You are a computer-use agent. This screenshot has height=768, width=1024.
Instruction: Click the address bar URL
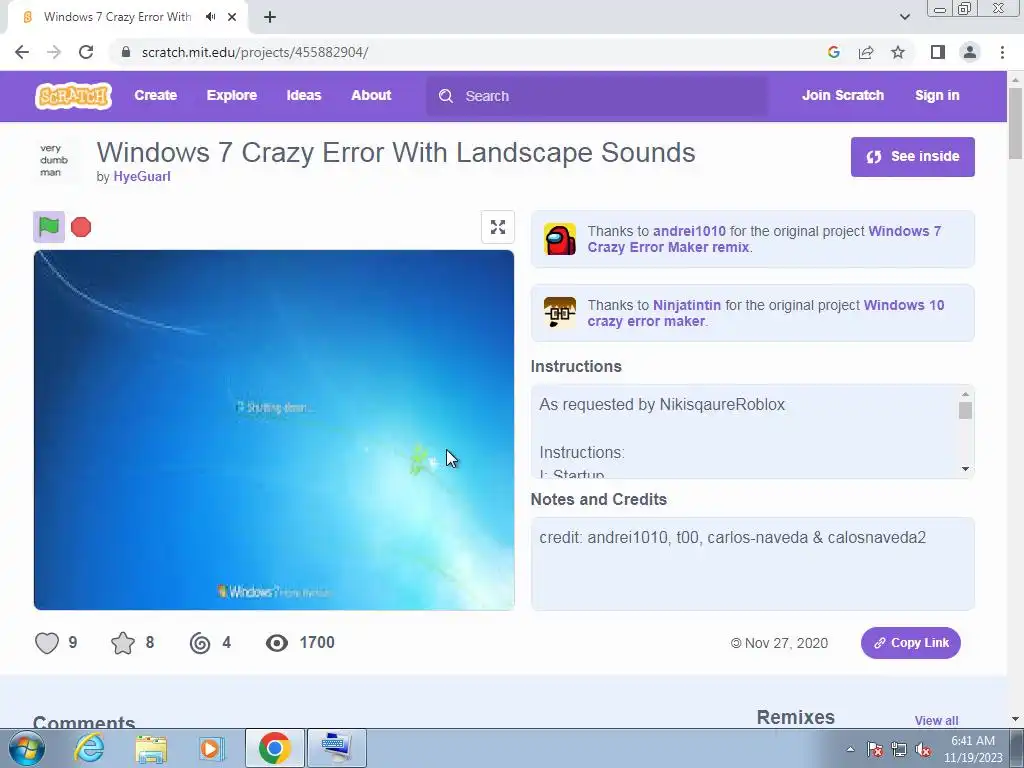(x=255, y=52)
